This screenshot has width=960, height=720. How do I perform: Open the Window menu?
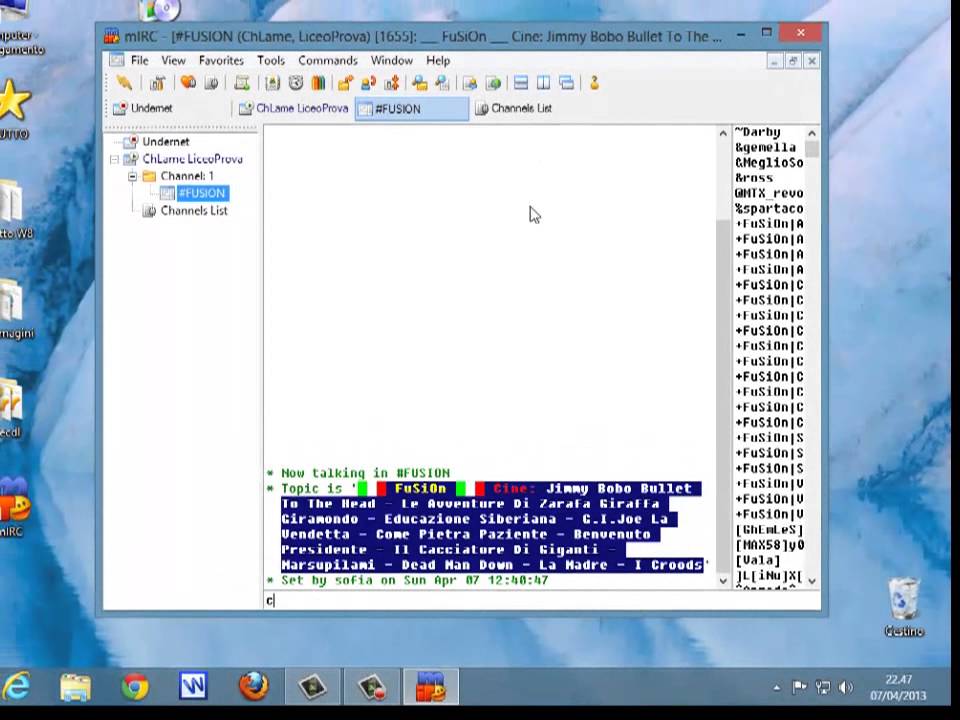point(392,60)
